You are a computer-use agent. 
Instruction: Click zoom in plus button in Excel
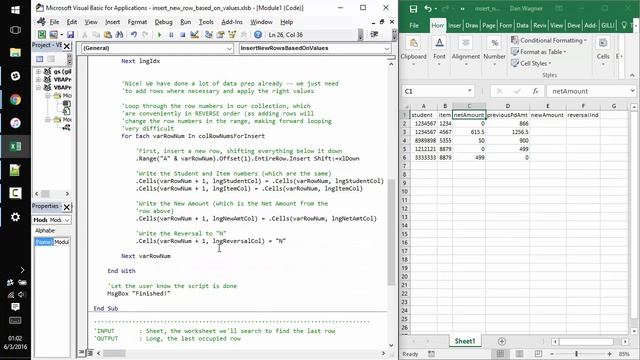609,354
